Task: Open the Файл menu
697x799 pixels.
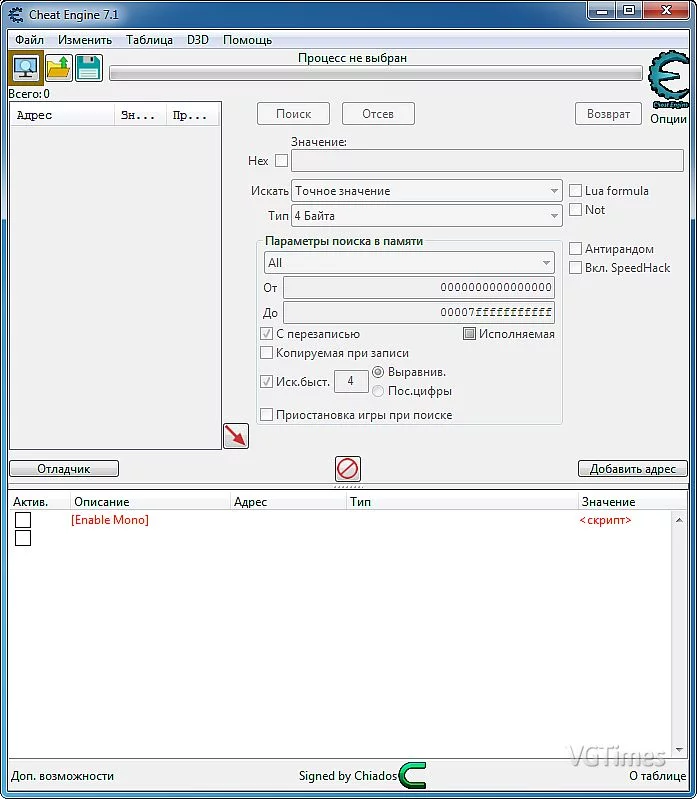Action: (x=29, y=40)
